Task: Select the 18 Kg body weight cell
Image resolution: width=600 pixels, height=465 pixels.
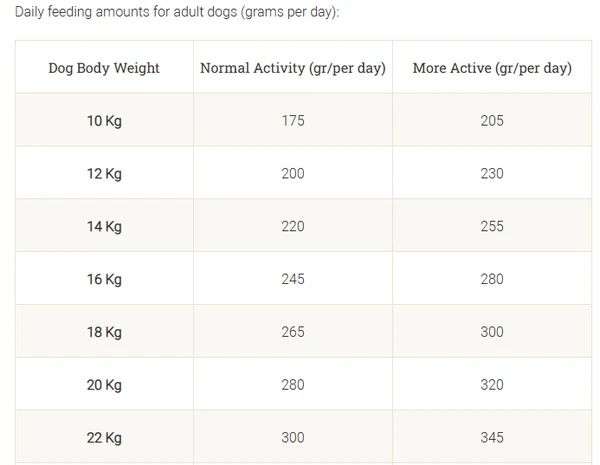Action: 104,332
